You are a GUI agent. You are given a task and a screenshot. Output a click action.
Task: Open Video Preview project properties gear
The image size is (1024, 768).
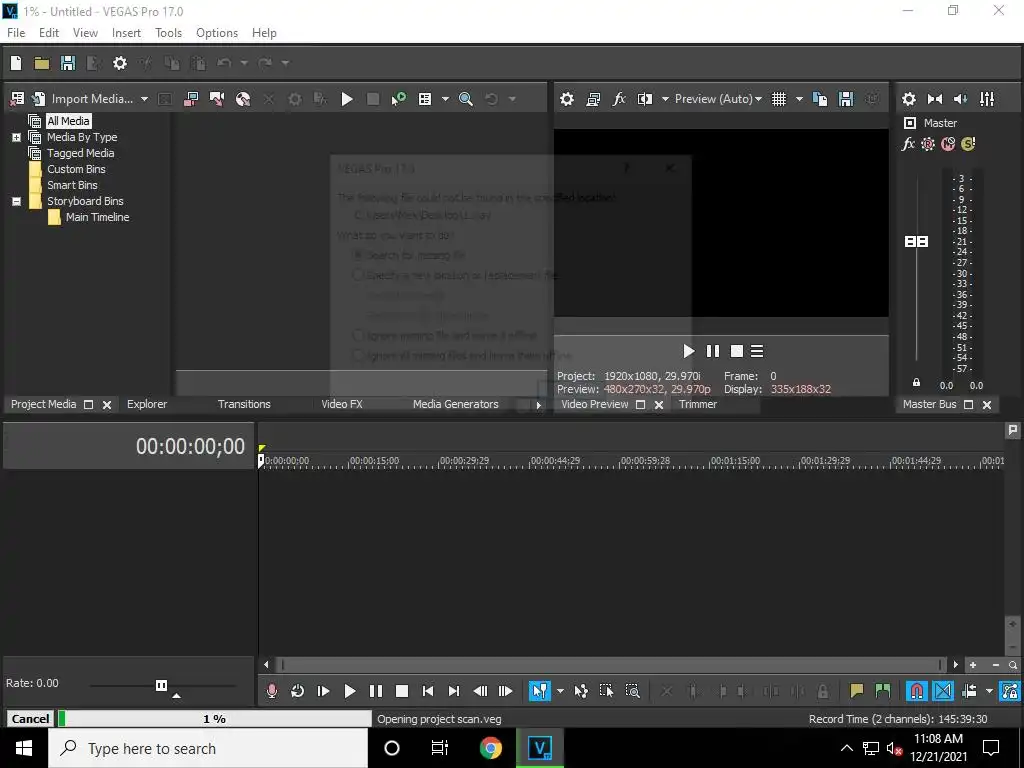[567, 99]
